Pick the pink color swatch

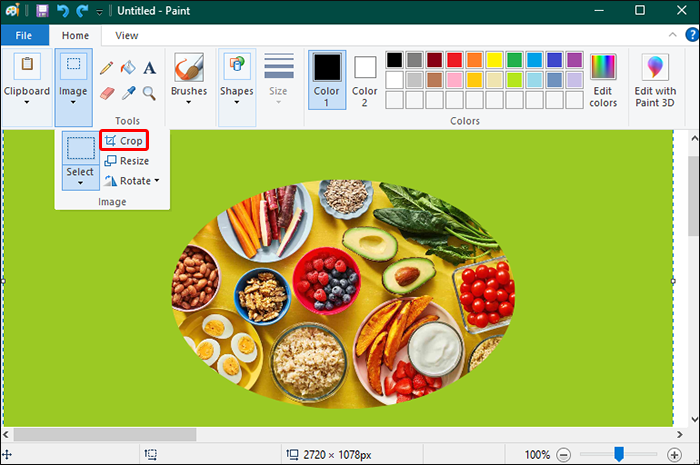pos(454,80)
